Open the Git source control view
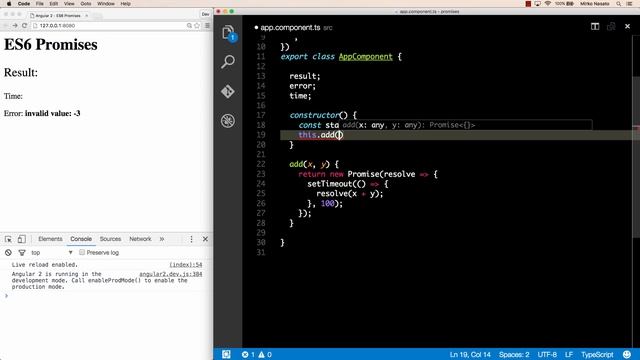Image resolution: width=640 pixels, height=360 pixels. 228,91
